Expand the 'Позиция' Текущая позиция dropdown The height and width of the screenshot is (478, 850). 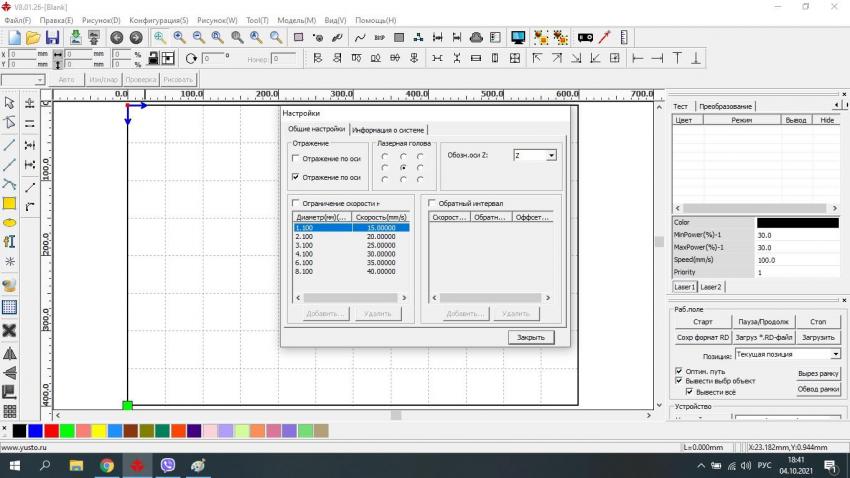[x=835, y=354]
